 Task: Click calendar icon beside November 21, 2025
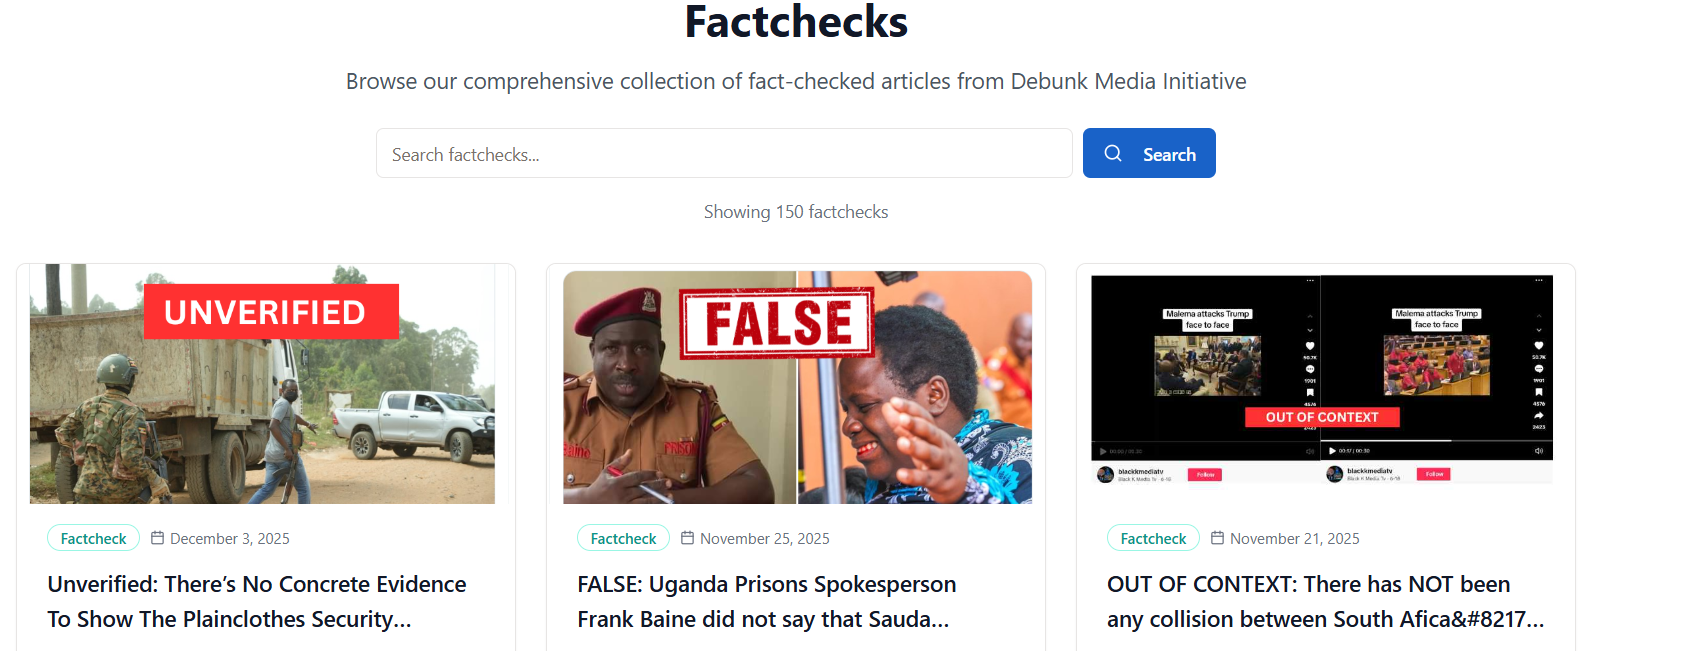point(1217,538)
